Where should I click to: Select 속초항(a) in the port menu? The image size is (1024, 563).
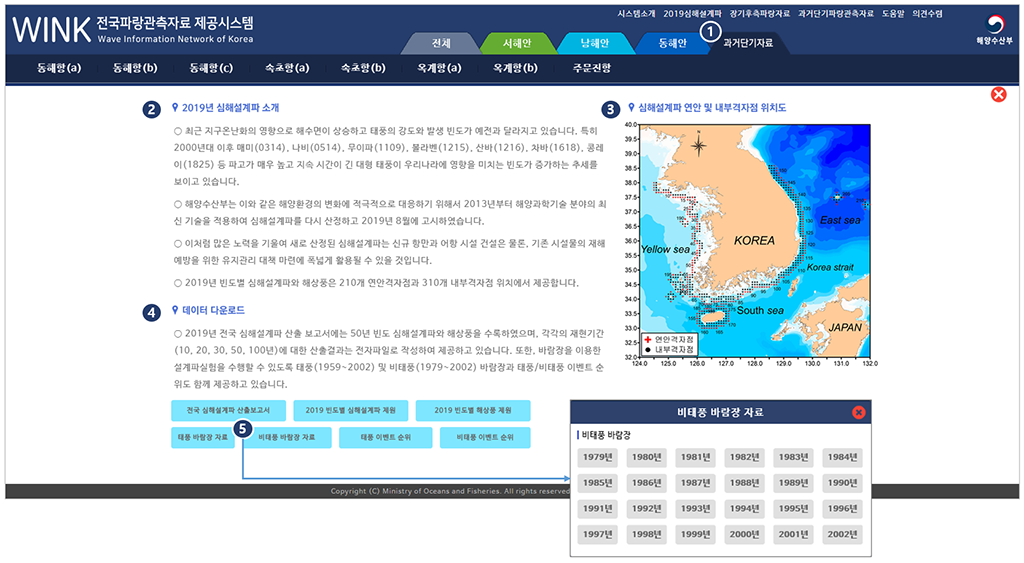287,68
